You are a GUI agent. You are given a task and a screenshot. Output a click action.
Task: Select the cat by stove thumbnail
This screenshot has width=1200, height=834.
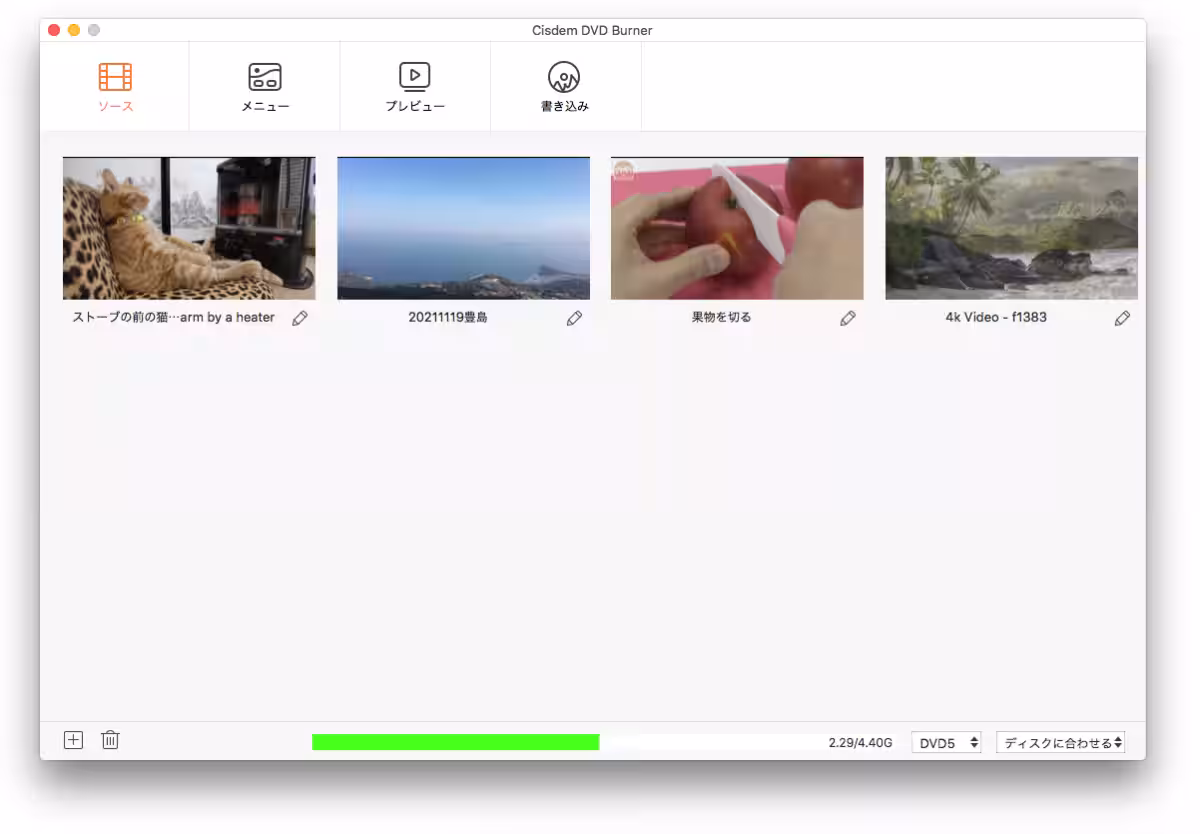coord(189,228)
